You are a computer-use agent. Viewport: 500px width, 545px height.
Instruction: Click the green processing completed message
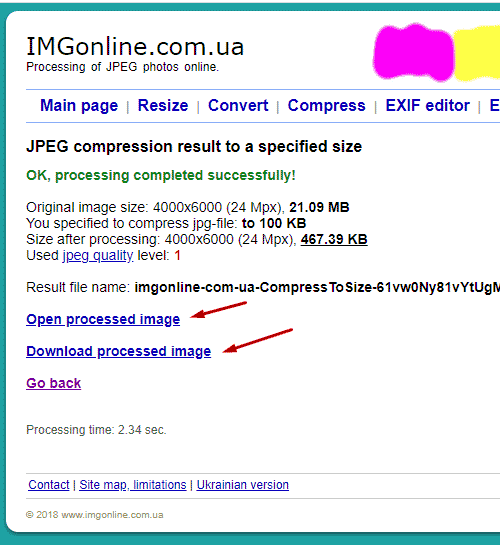tap(161, 176)
